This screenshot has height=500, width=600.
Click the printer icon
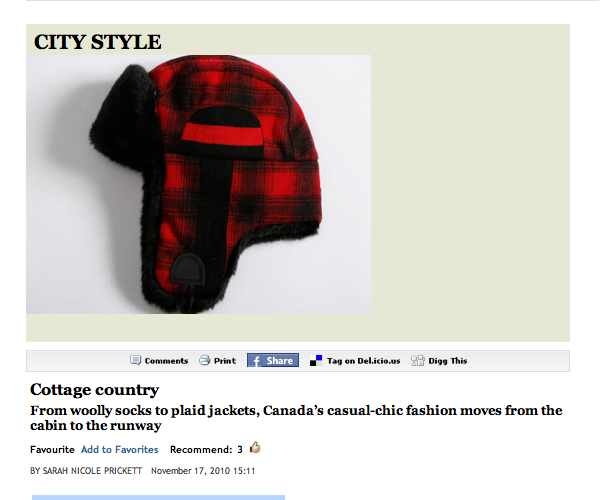[205, 360]
